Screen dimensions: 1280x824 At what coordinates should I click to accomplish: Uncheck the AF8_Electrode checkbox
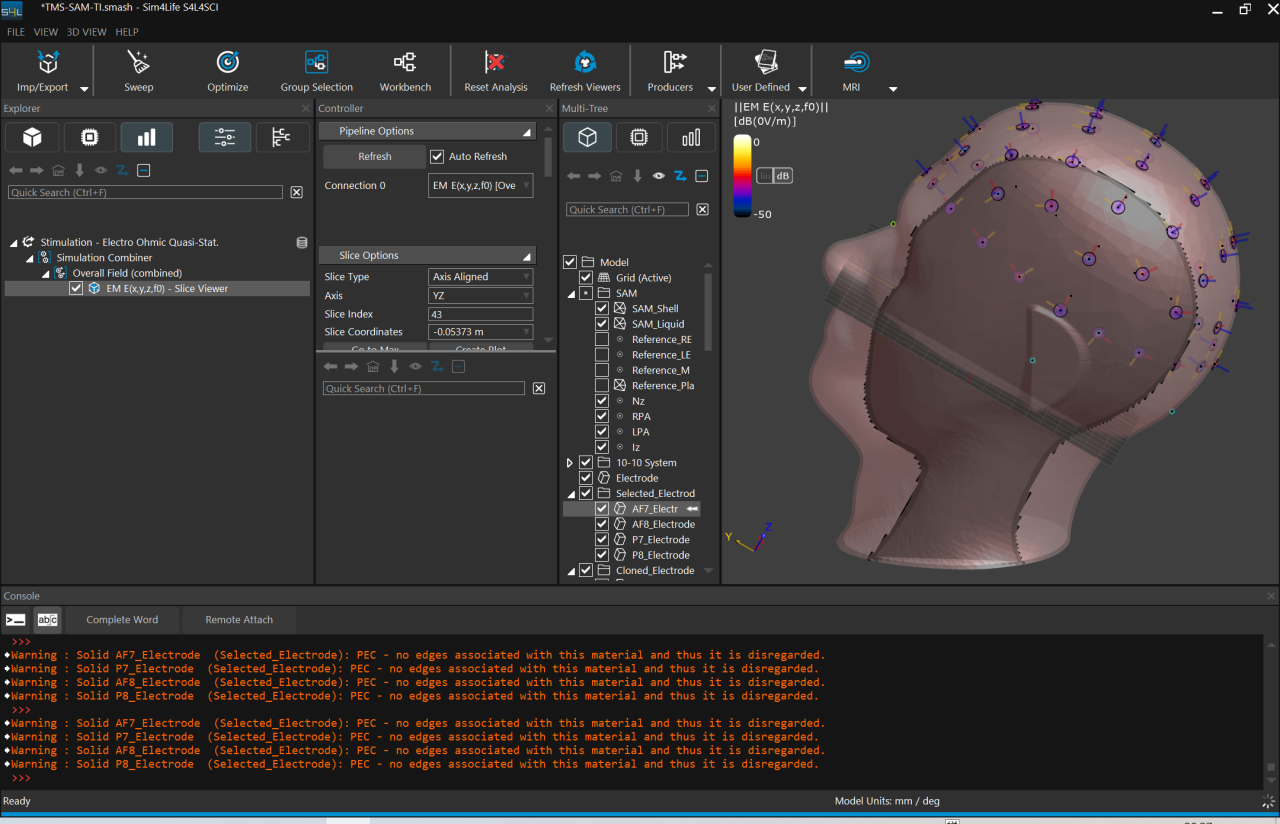tap(602, 524)
